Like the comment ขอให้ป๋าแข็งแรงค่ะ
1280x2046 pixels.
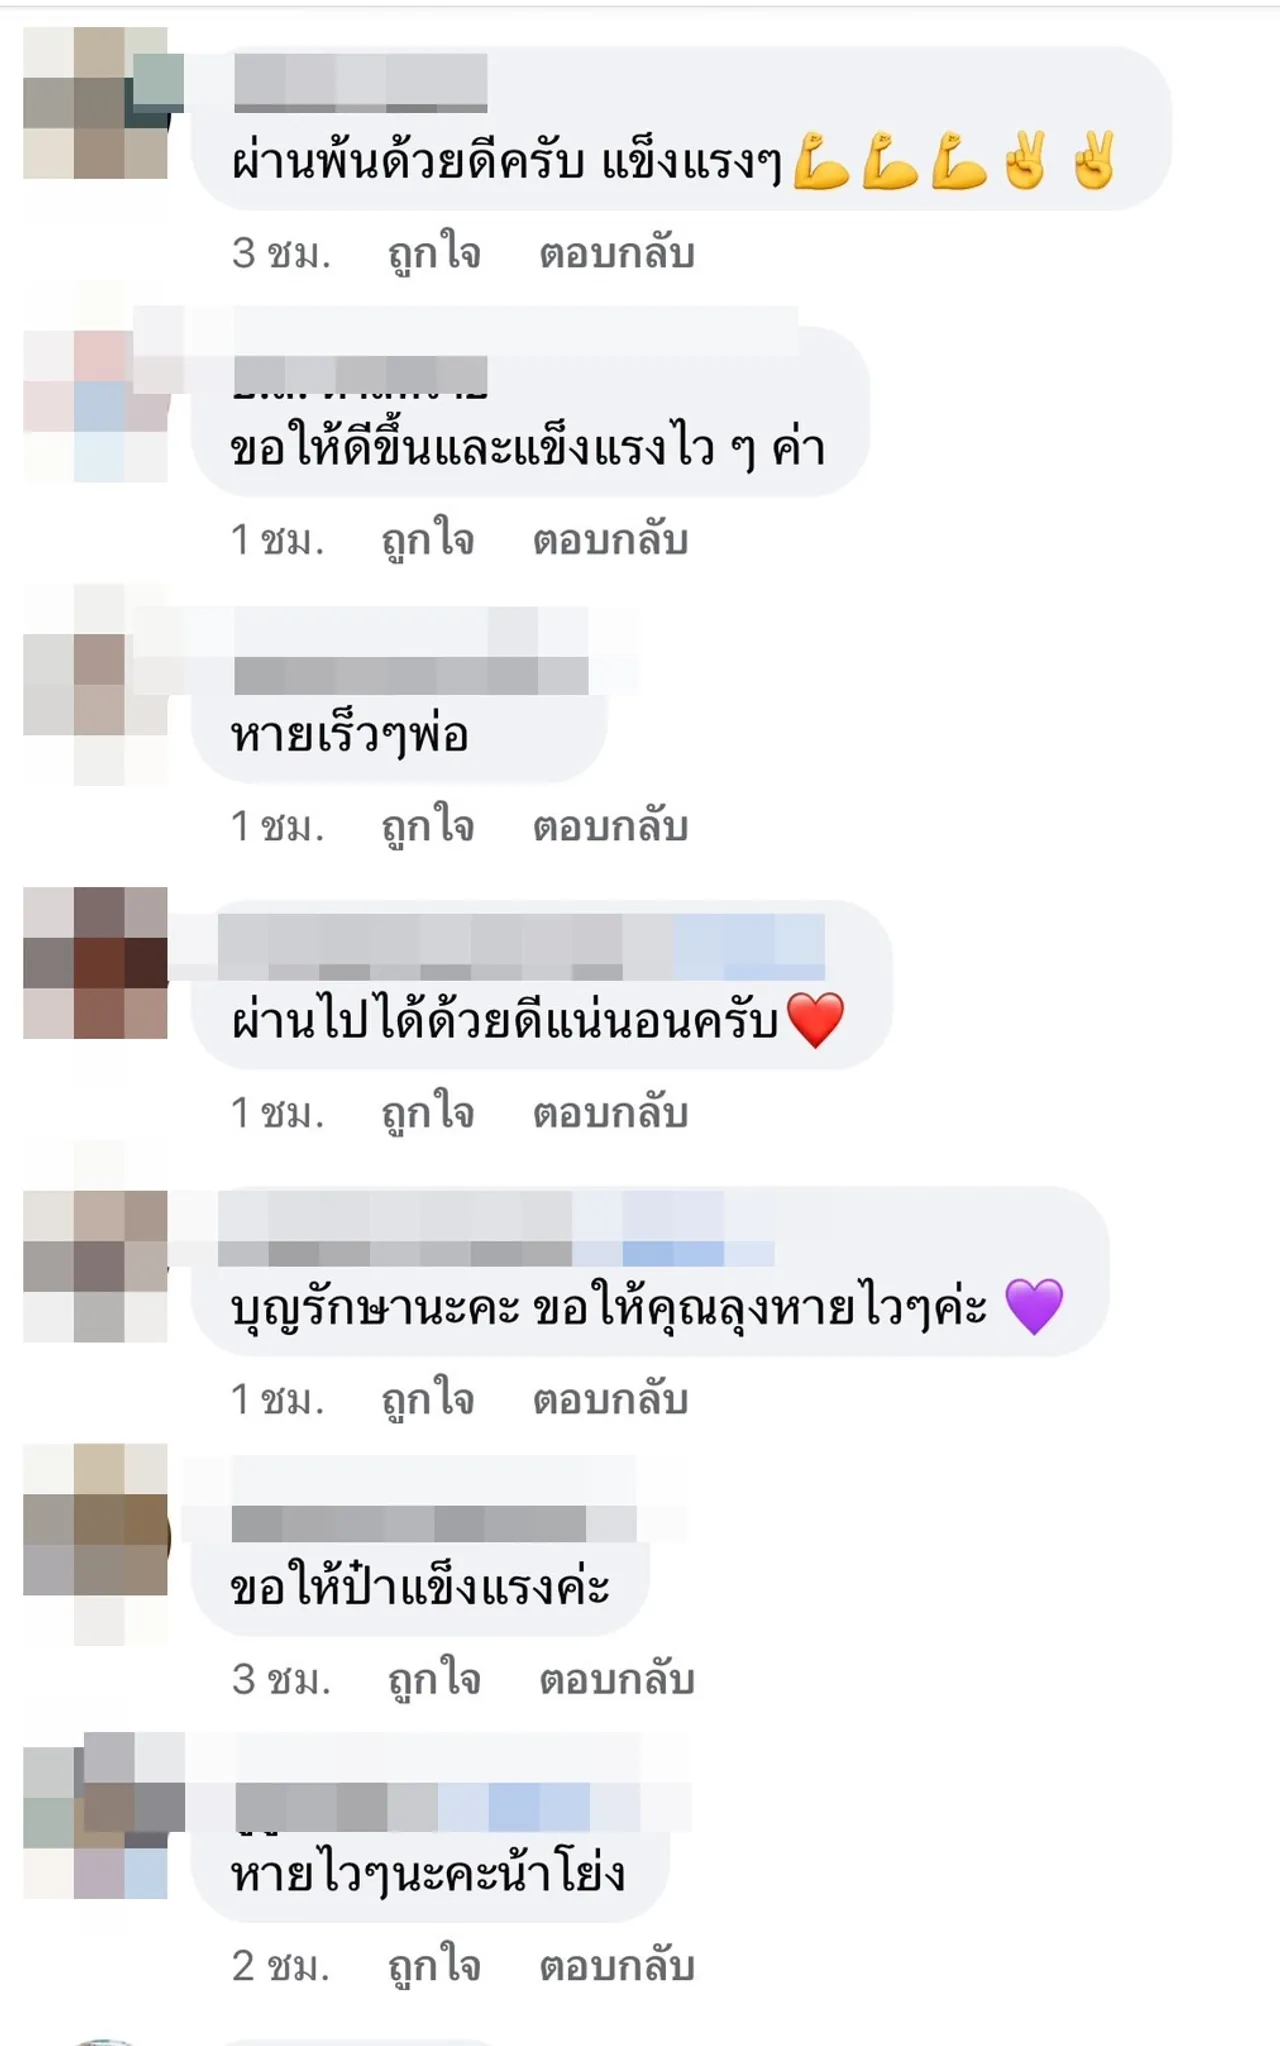tap(434, 1679)
